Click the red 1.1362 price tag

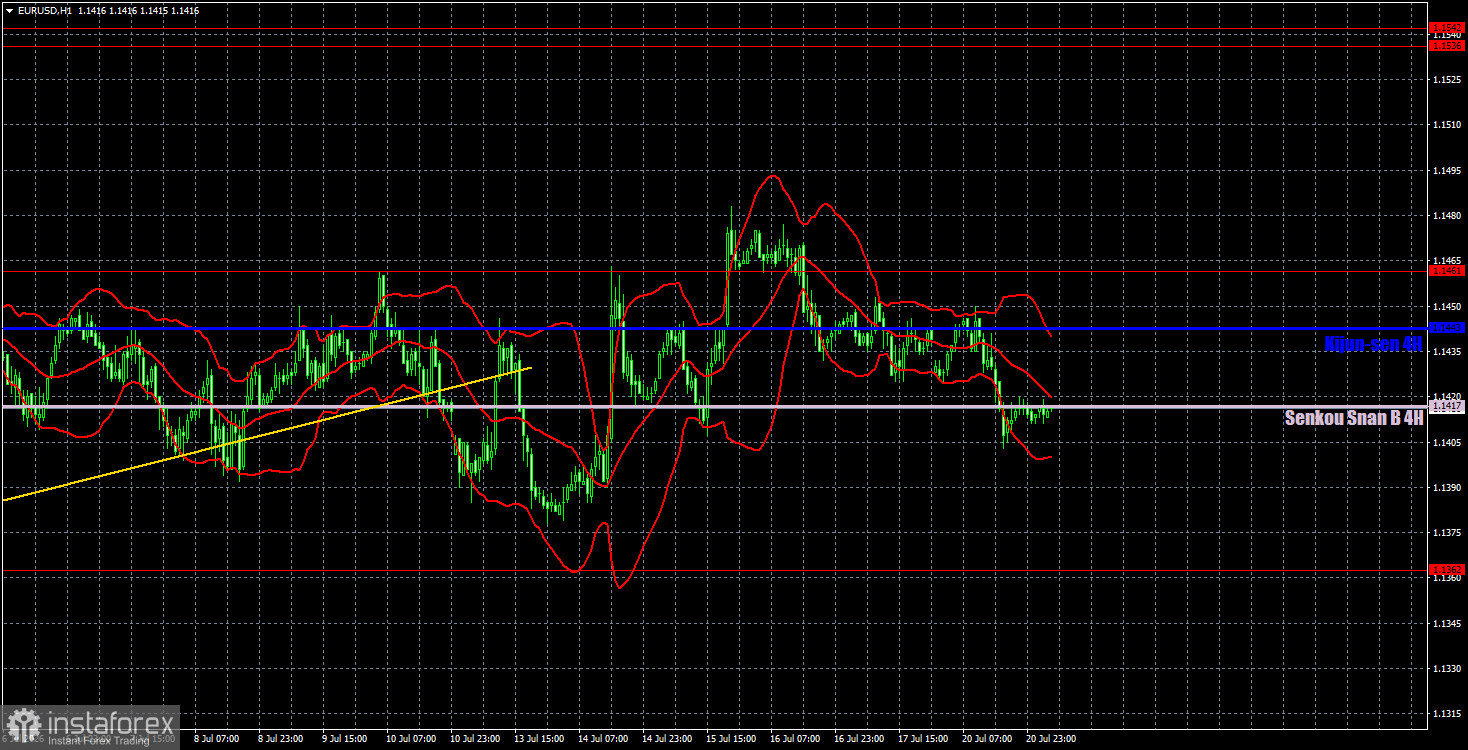1446,569
